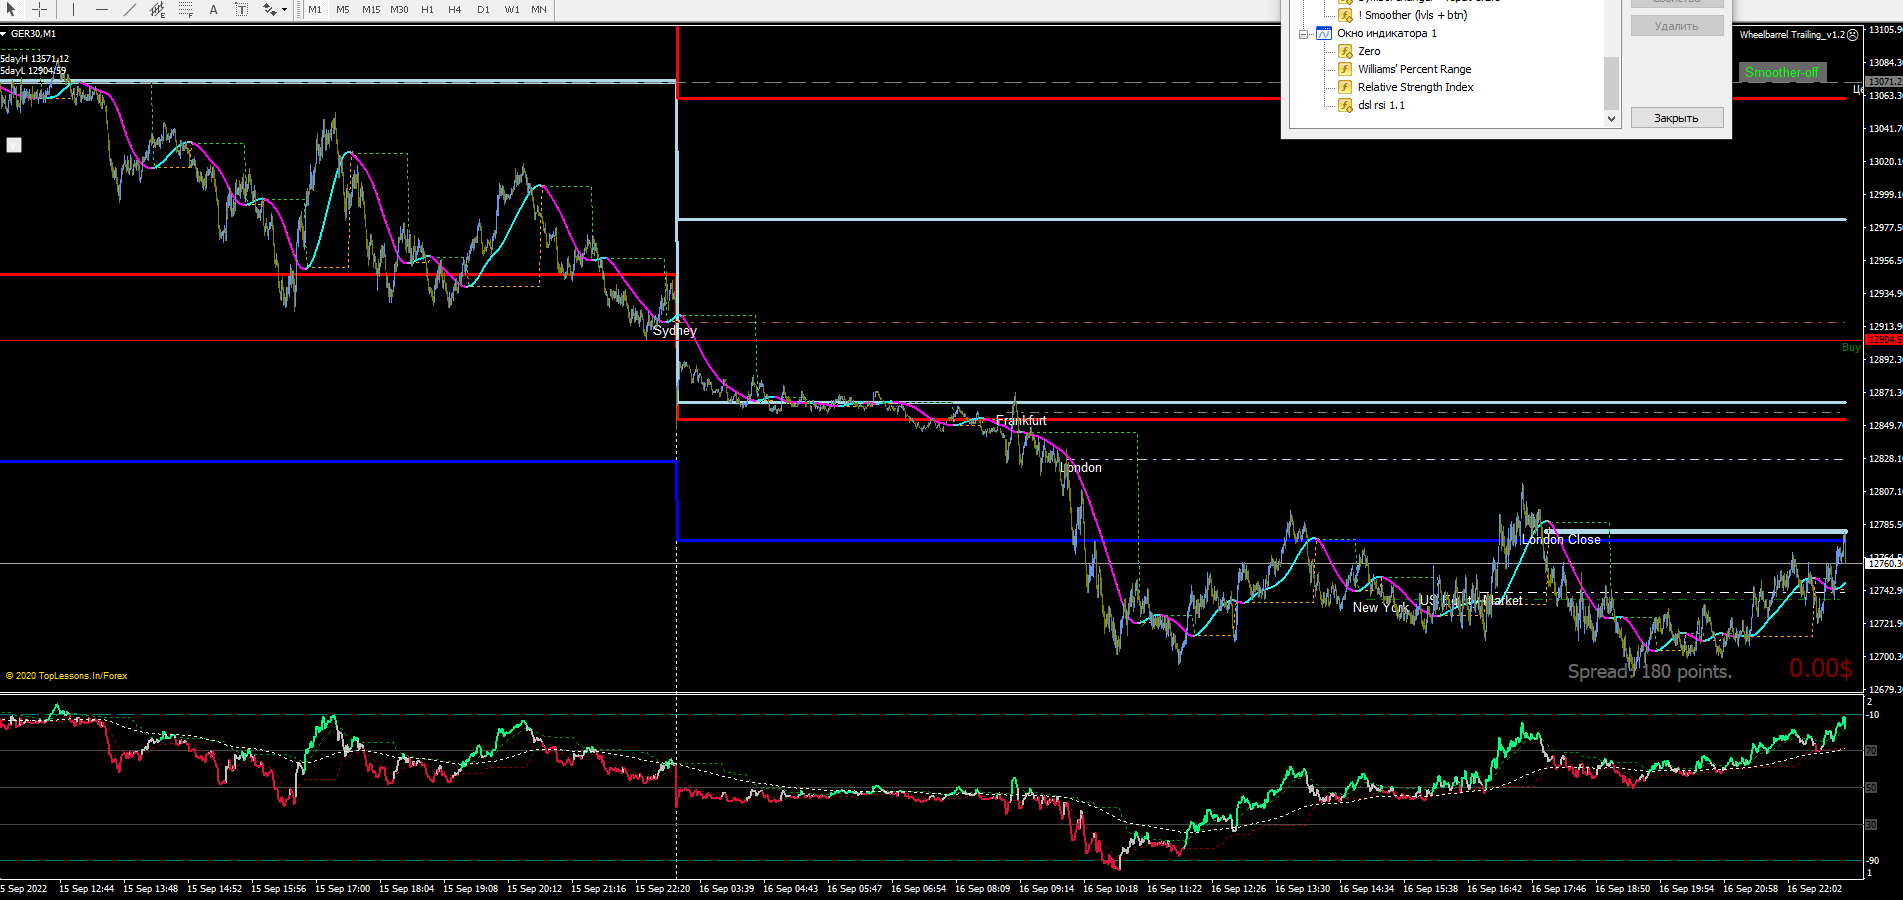This screenshot has height=900, width=1903.
Task: Click icon next to Relative Strength Index
Action: [x=1346, y=87]
